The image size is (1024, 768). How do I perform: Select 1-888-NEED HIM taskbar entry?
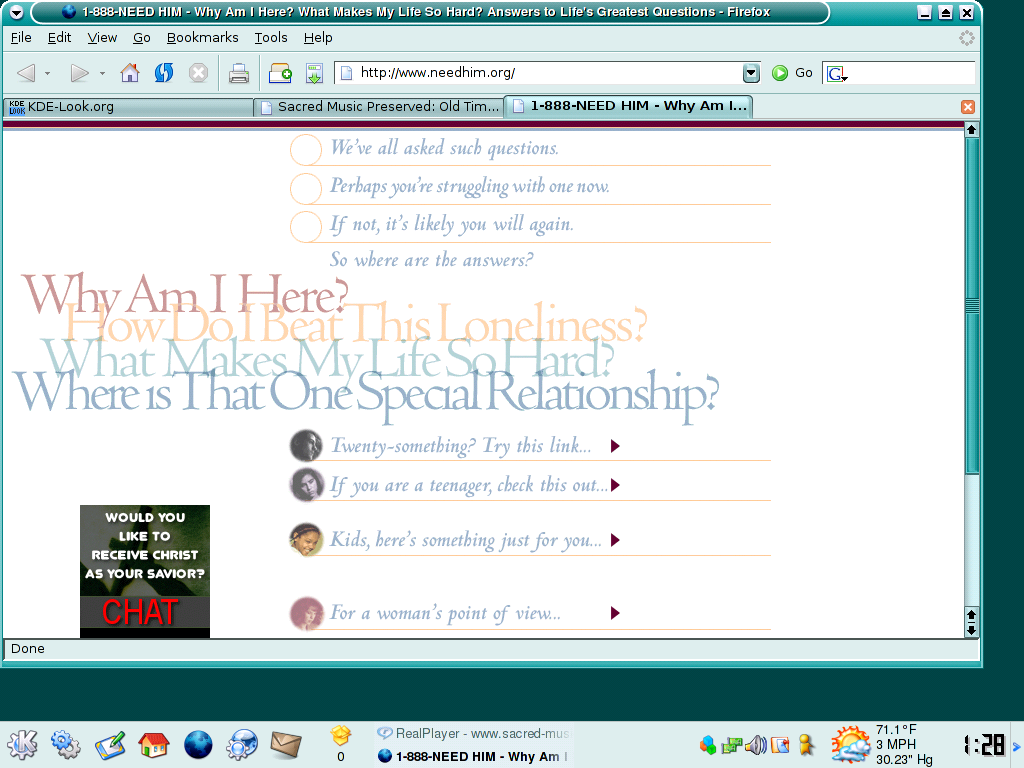pos(473,756)
